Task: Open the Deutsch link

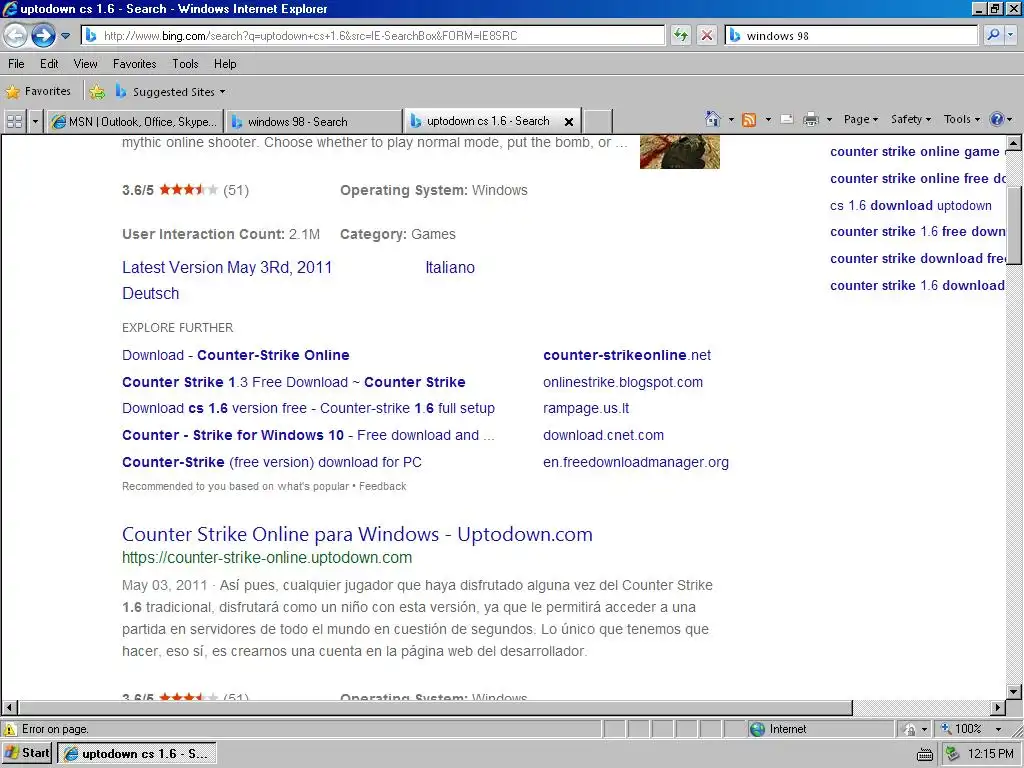Action: pyautogui.click(x=151, y=293)
